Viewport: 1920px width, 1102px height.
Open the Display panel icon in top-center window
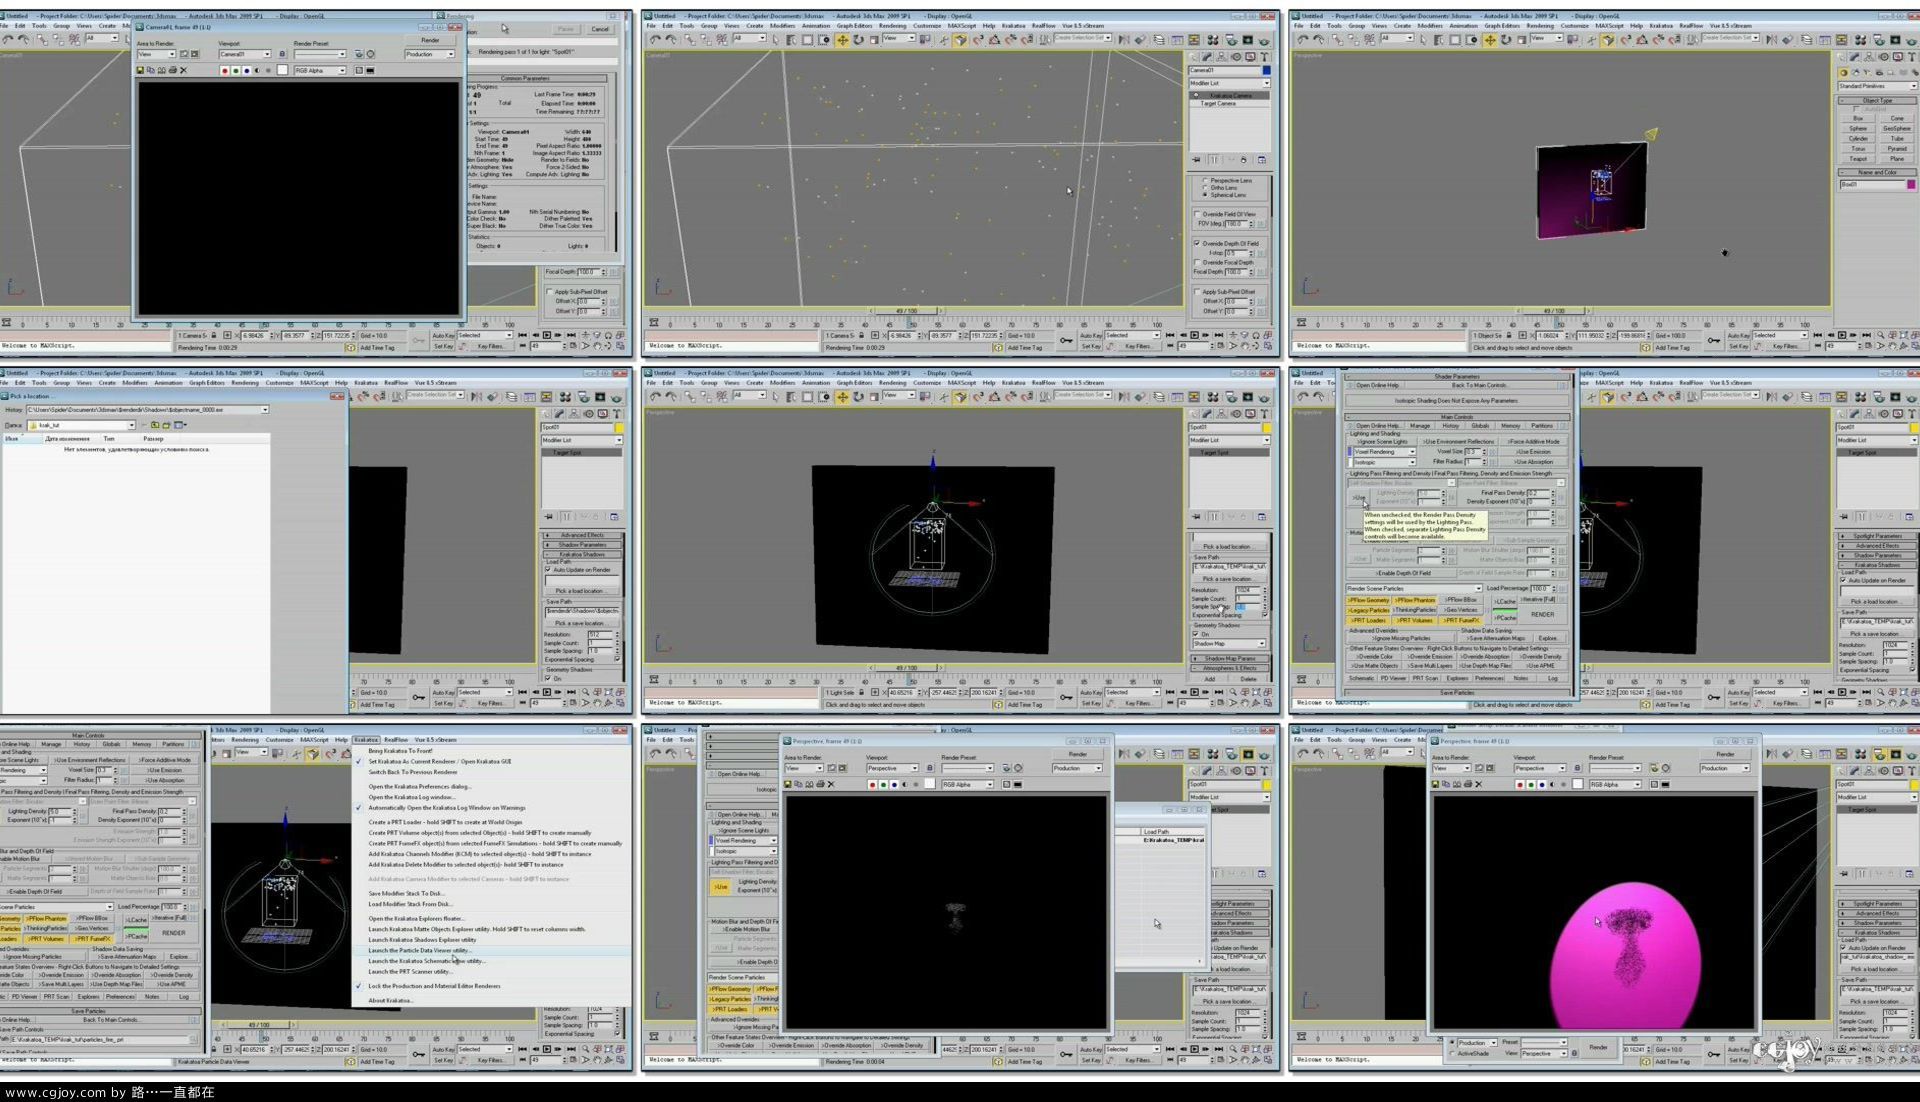point(1250,57)
